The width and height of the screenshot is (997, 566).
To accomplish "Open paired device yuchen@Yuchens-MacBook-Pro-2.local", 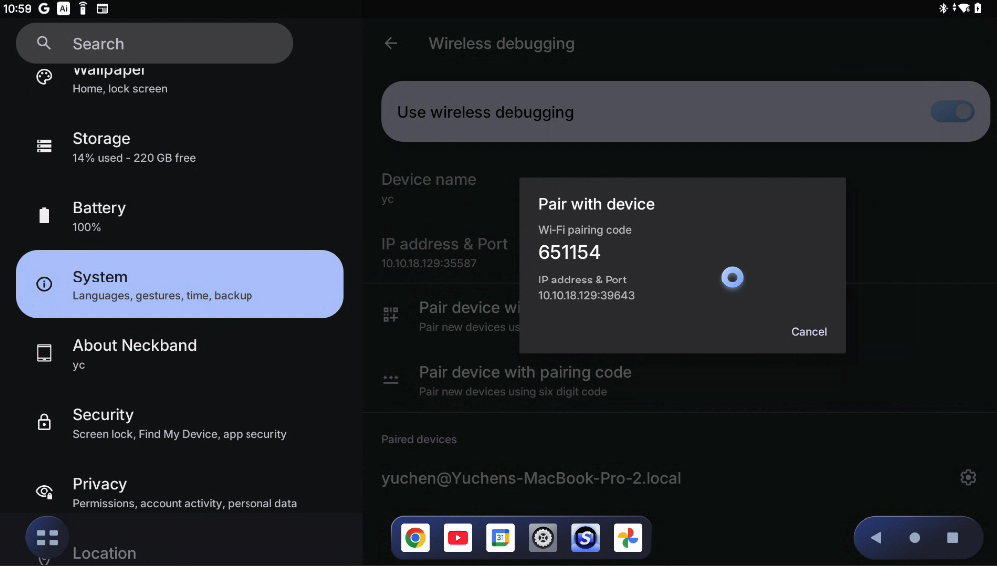I will point(531,478).
